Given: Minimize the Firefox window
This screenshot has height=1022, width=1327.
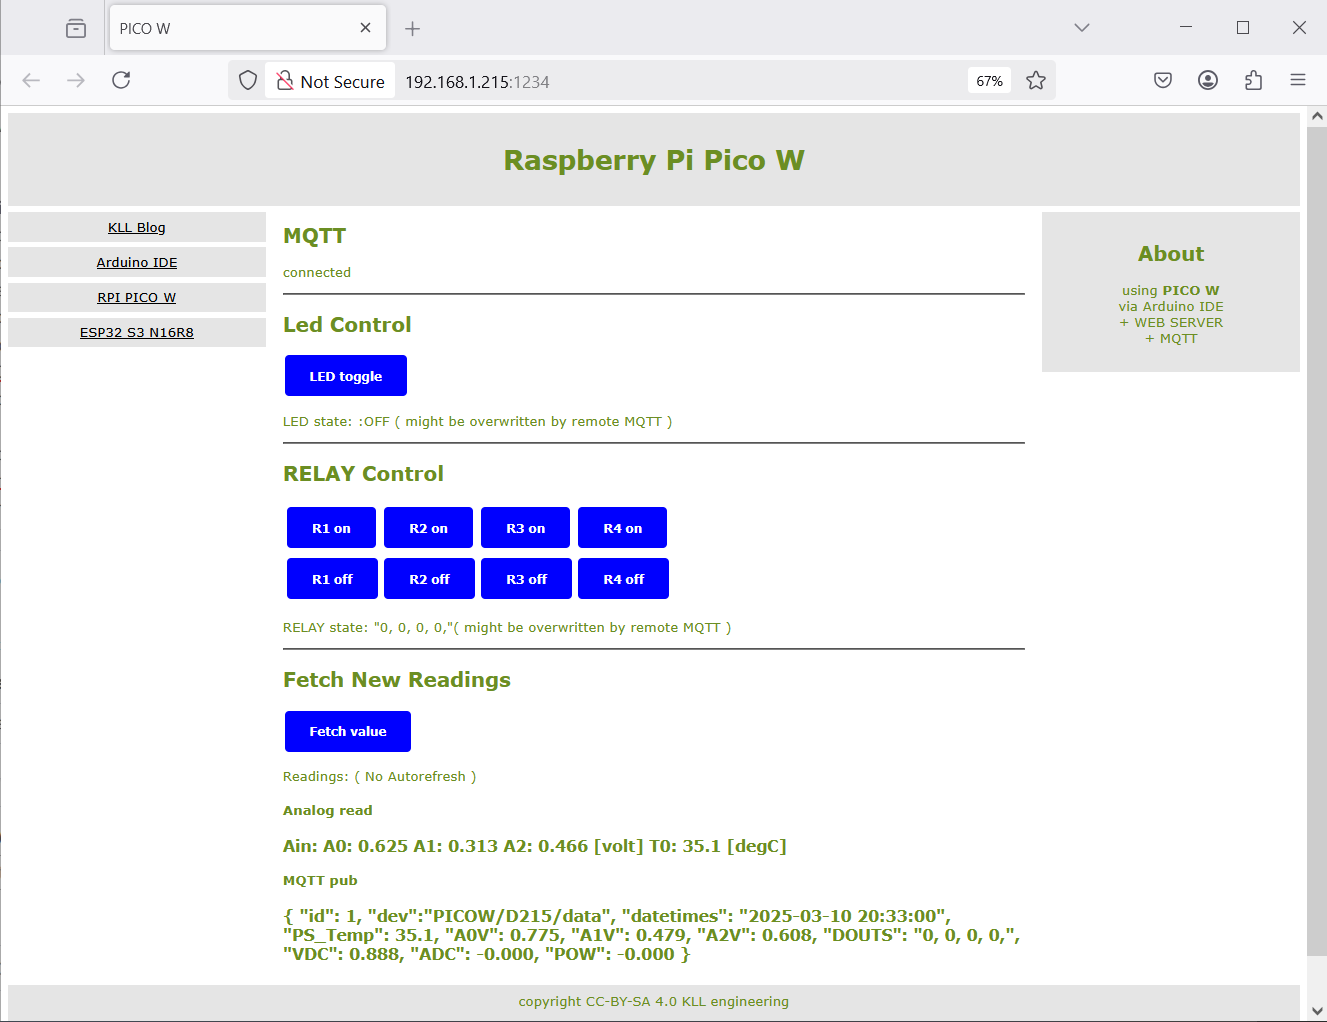Looking at the screenshot, I should (1186, 27).
